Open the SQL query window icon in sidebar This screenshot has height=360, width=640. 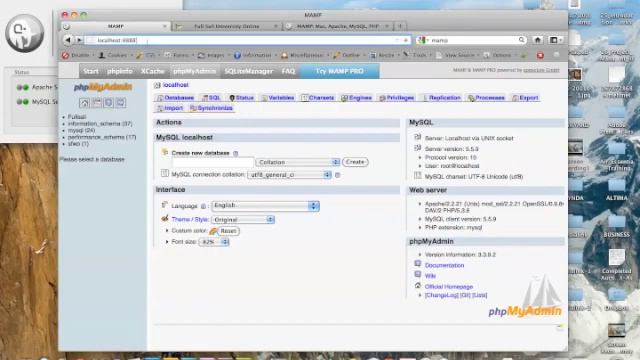point(97,103)
